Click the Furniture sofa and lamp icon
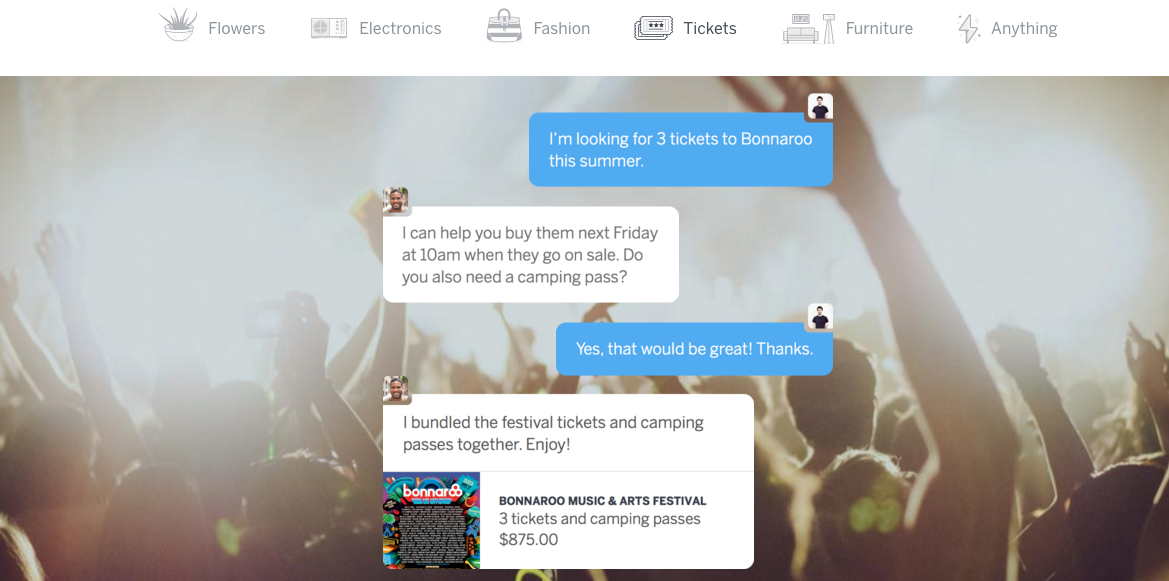Viewport: 1169px width, 581px height. (808, 28)
